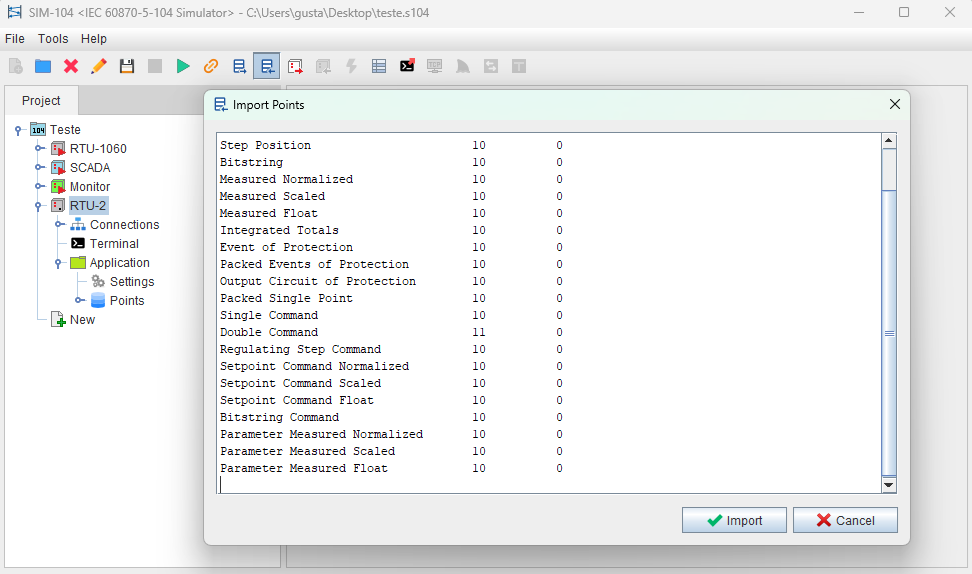This screenshot has height=574, width=972.
Task: Click the orange chain link toolbar icon
Action: [211, 66]
